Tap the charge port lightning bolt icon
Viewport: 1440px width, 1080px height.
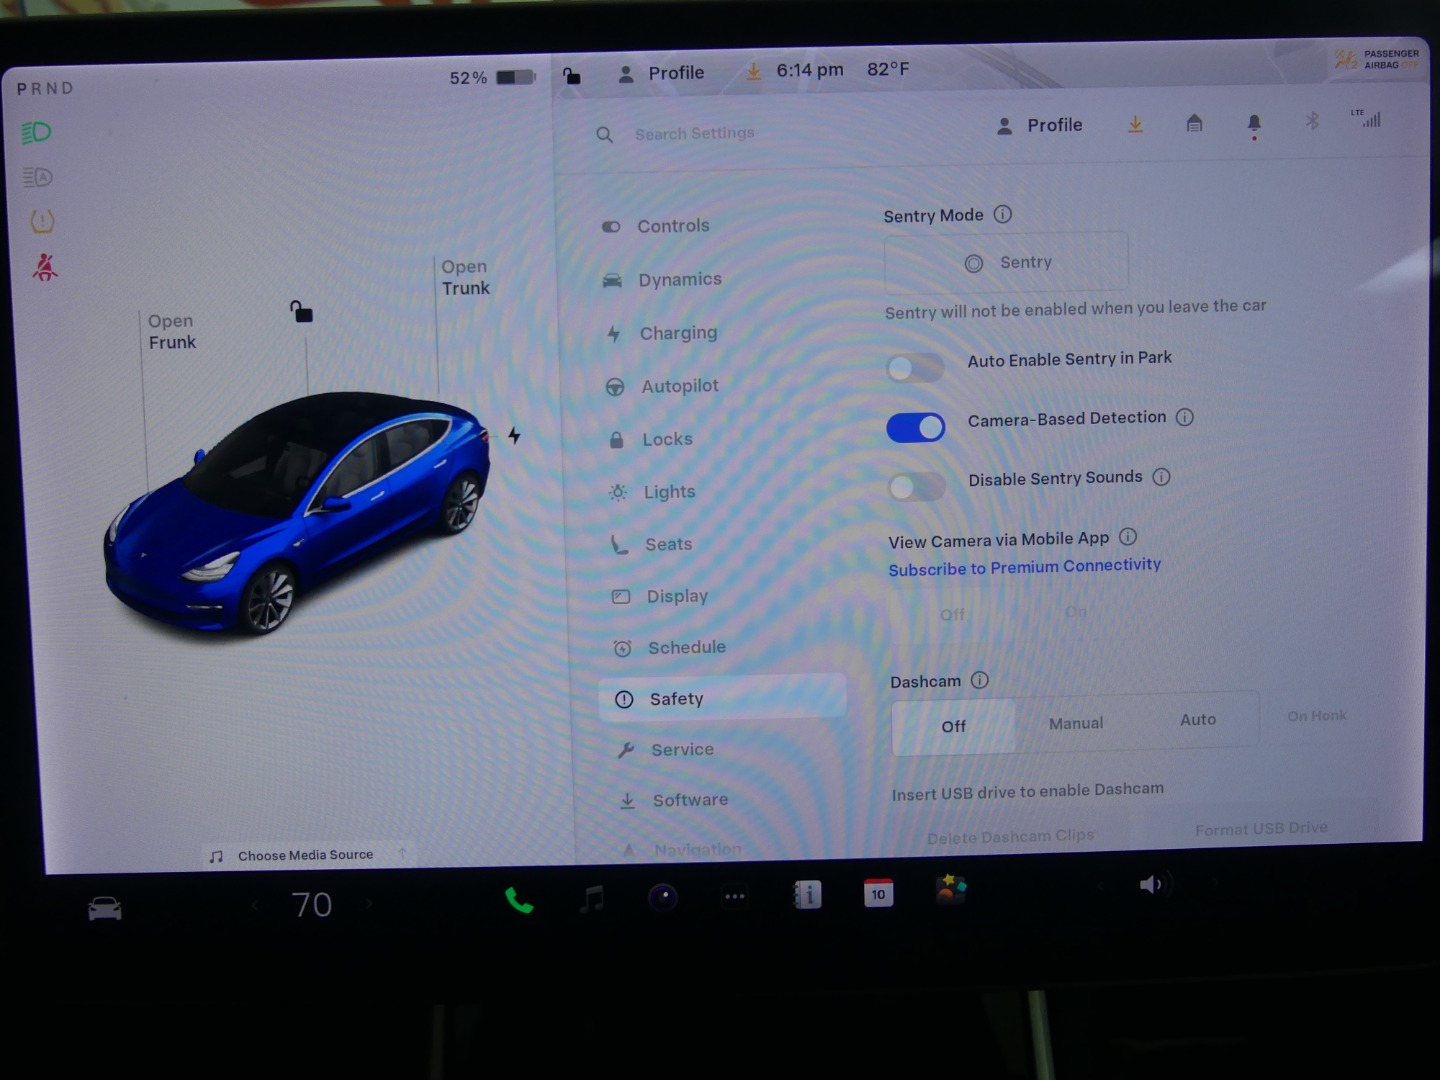514,435
